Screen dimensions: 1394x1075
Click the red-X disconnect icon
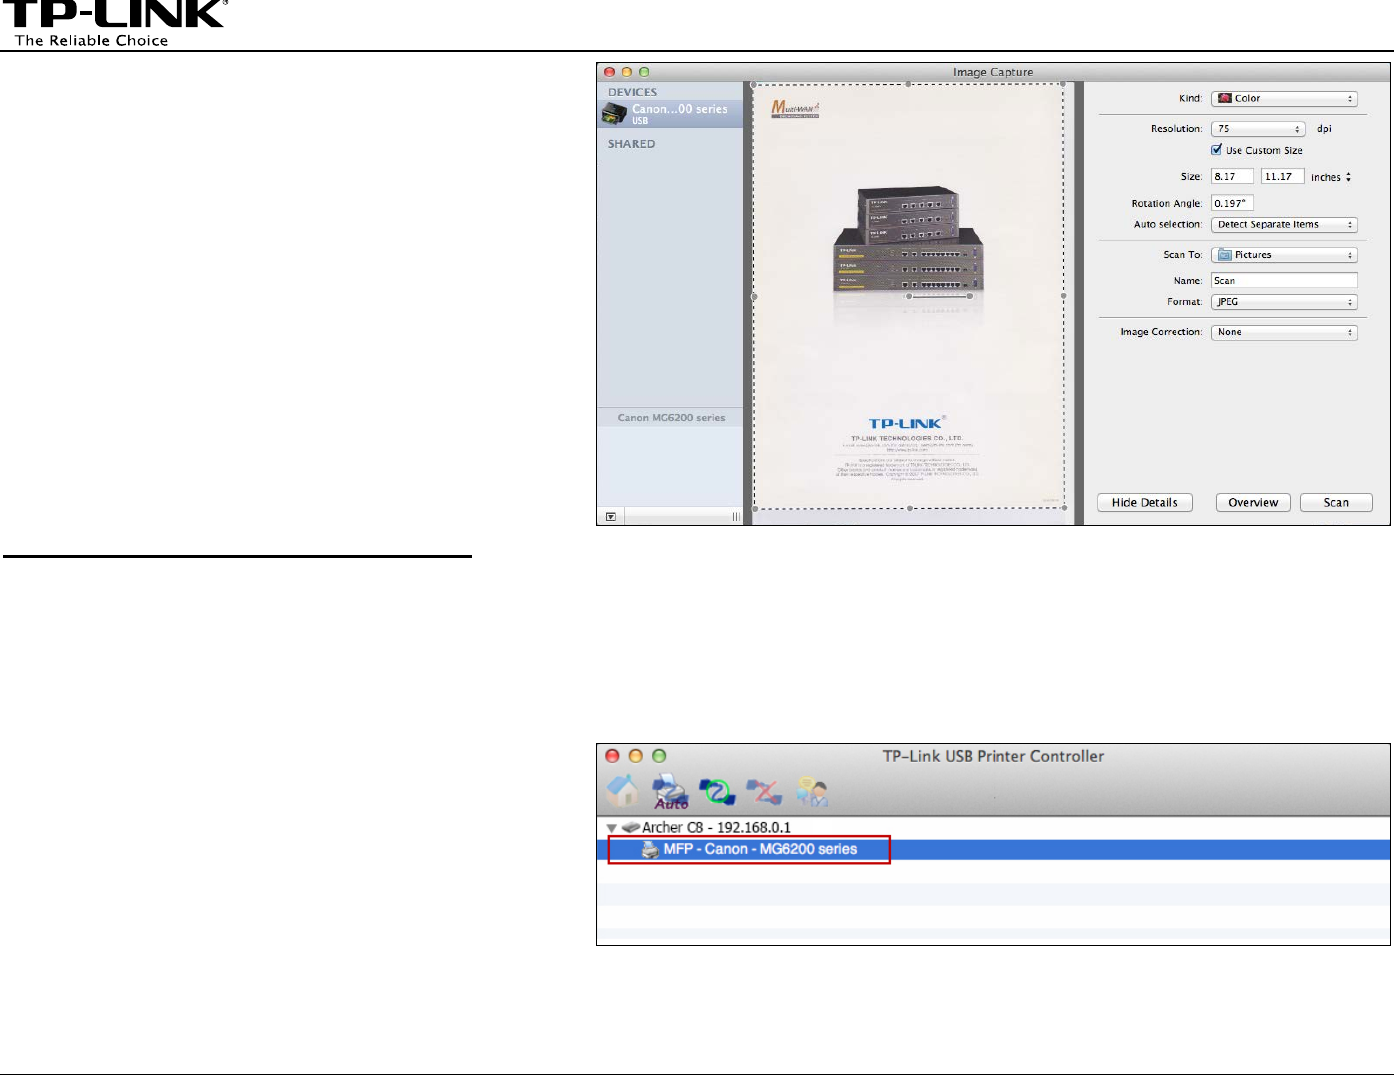click(765, 792)
